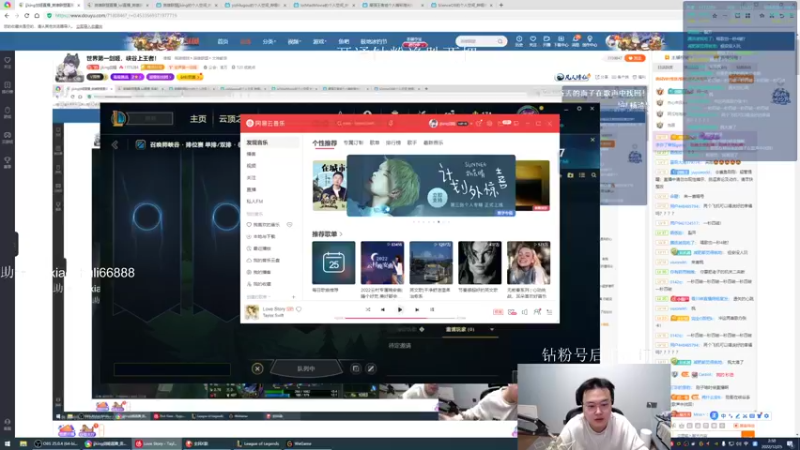800x450 pixels.
Task: Add new playlist with plus icon
Action: 293,296
